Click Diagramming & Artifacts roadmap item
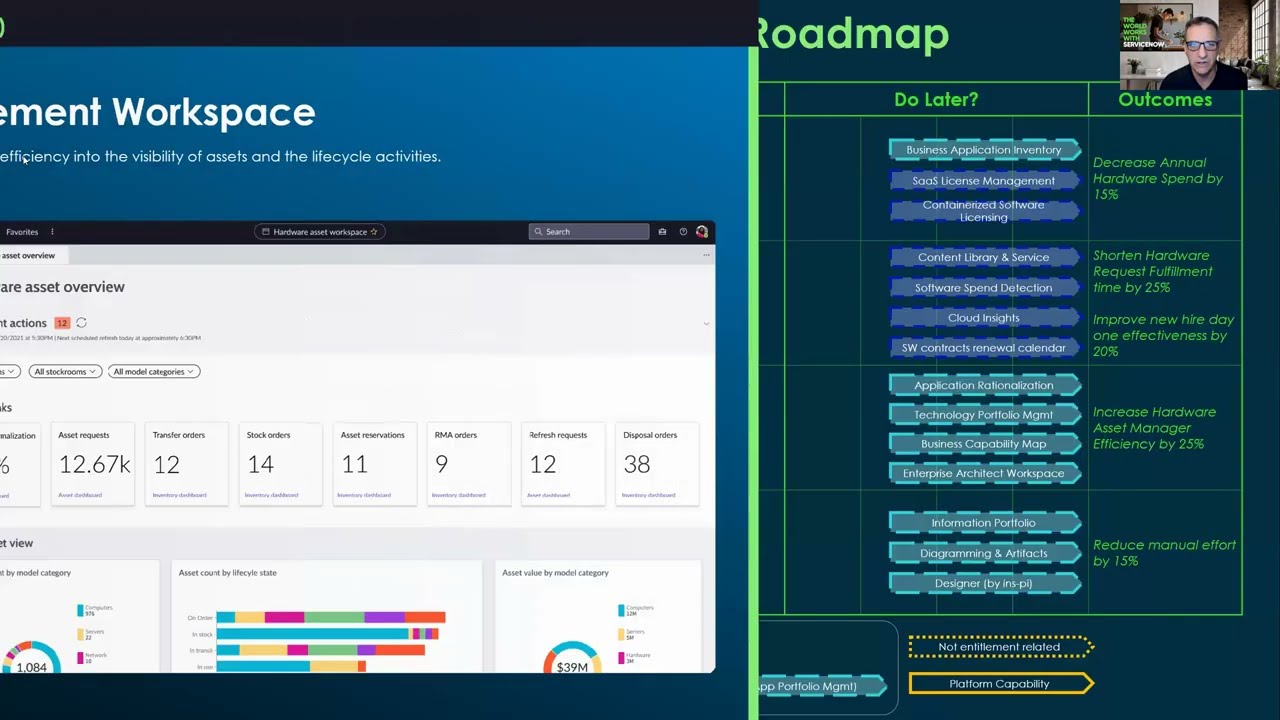This screenshot has width=1280, height=720. [984, 553]
